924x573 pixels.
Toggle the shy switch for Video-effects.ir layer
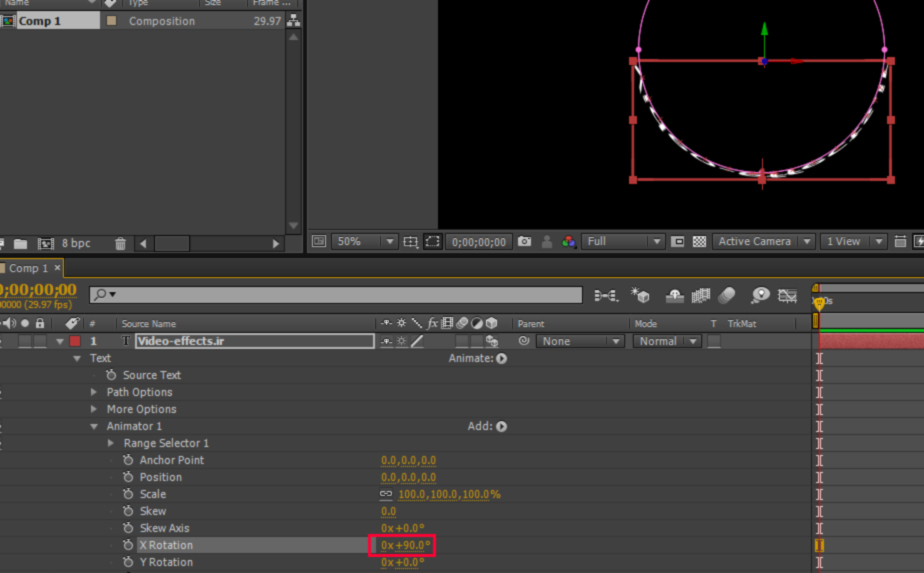click(x=386, y=341)
